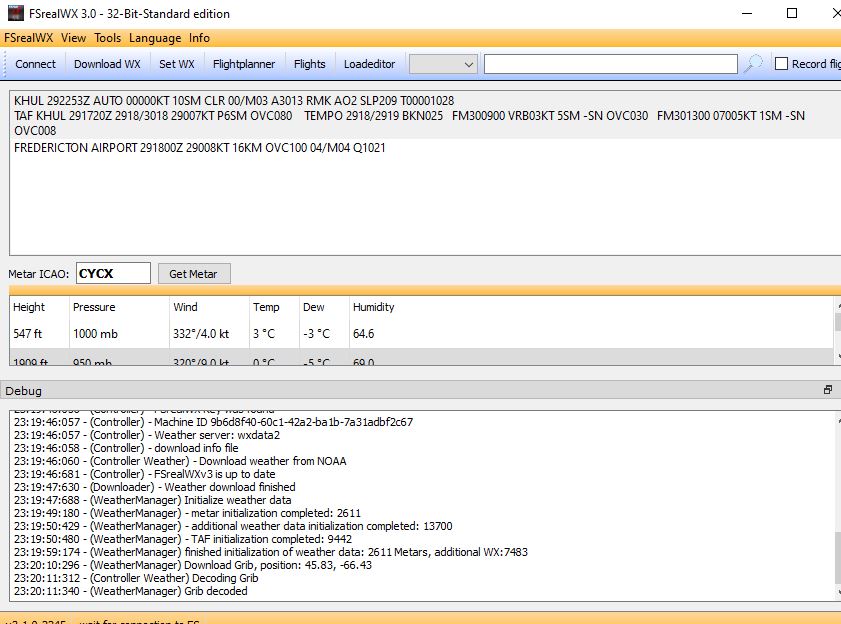
Task: Open the Language menu
Action: (x=155, y=38)
